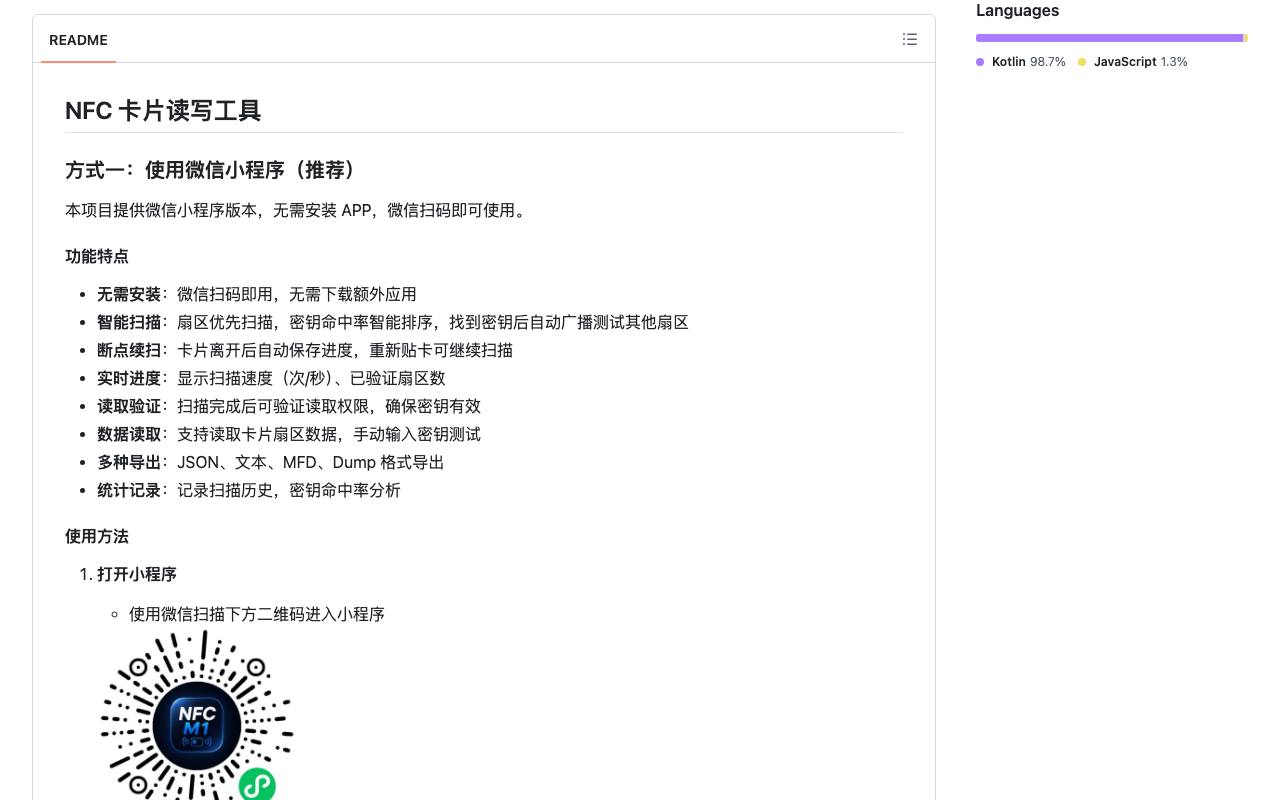Click the "实时进度" feature bullet
Viewport: 1280px width, 800px height.
point(271,378)
